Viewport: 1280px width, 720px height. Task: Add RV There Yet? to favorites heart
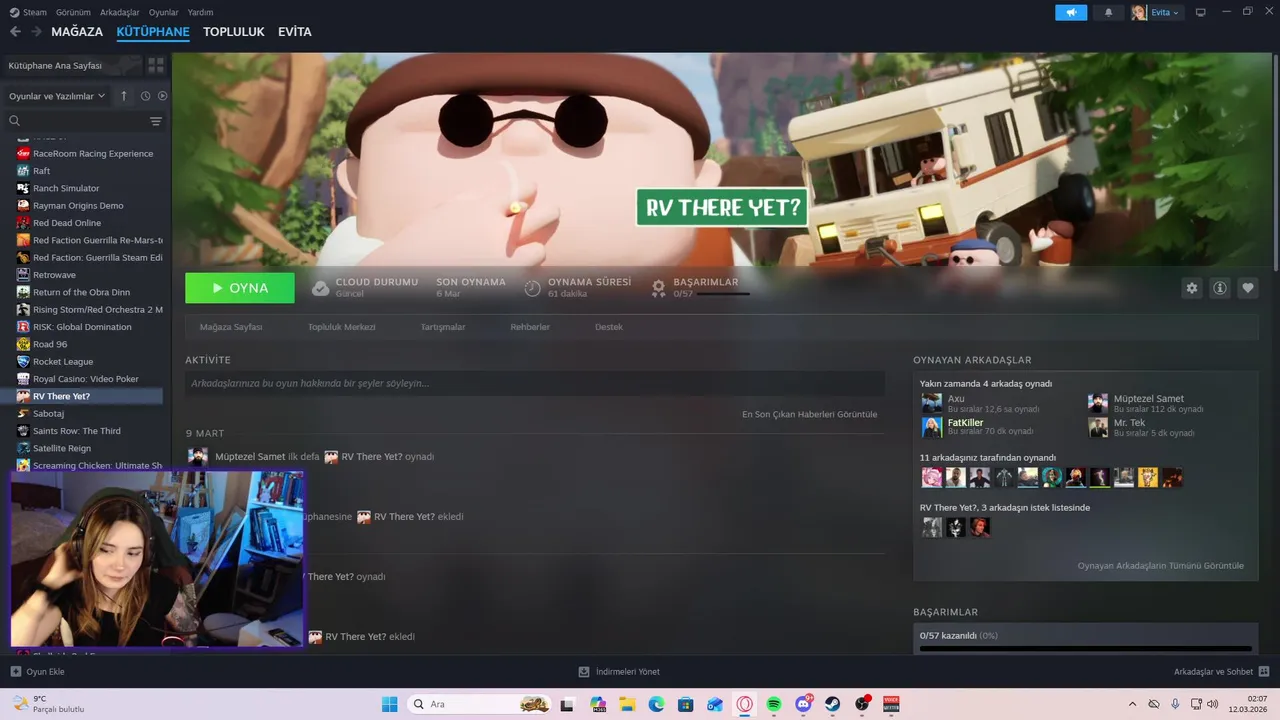tap(1248, 288)
